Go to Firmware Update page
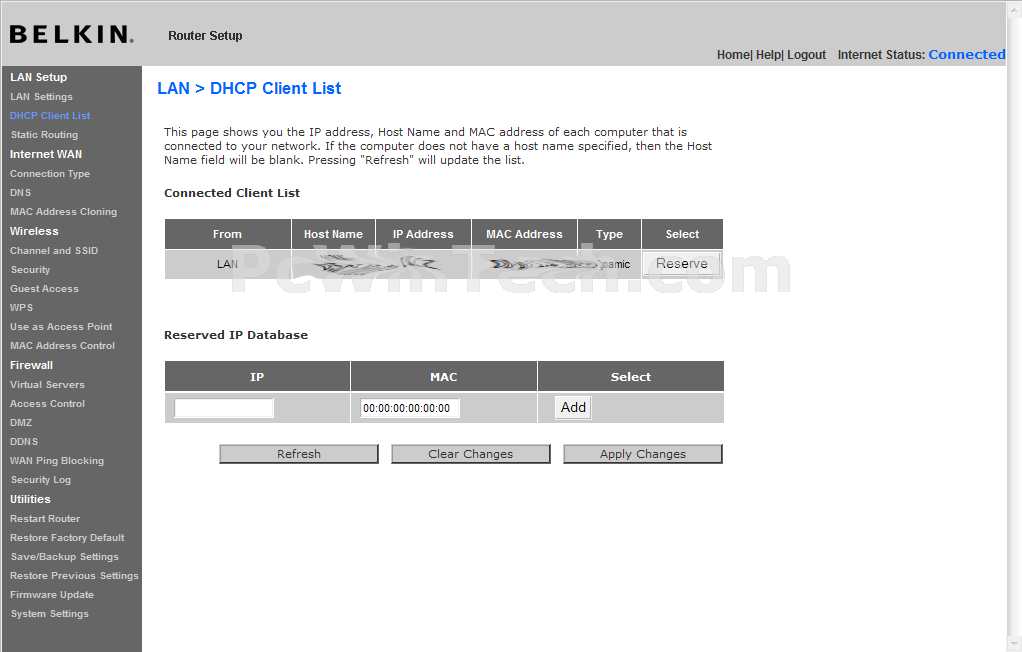1022x652 pixels. [51, 594]
